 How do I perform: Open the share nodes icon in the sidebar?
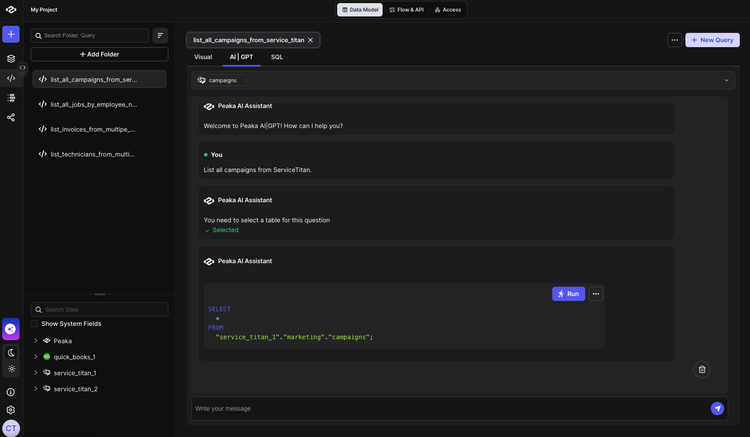[x=11, y=118]
